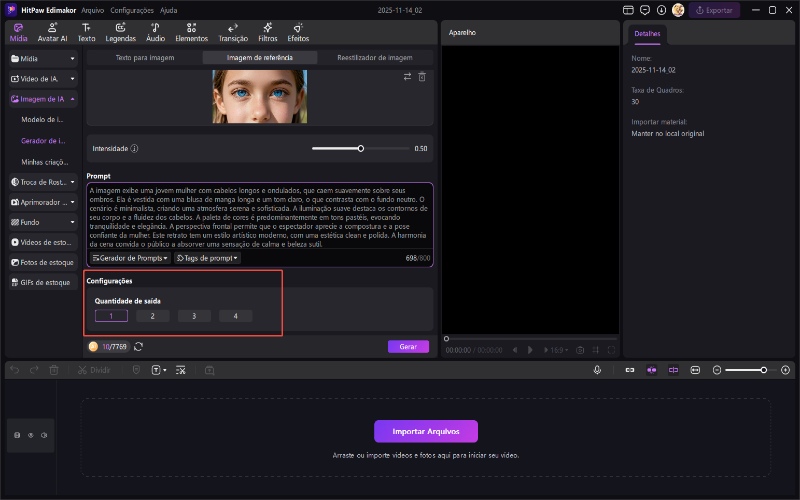
Task: Click the Gerar button
Action: coord(408,346)
